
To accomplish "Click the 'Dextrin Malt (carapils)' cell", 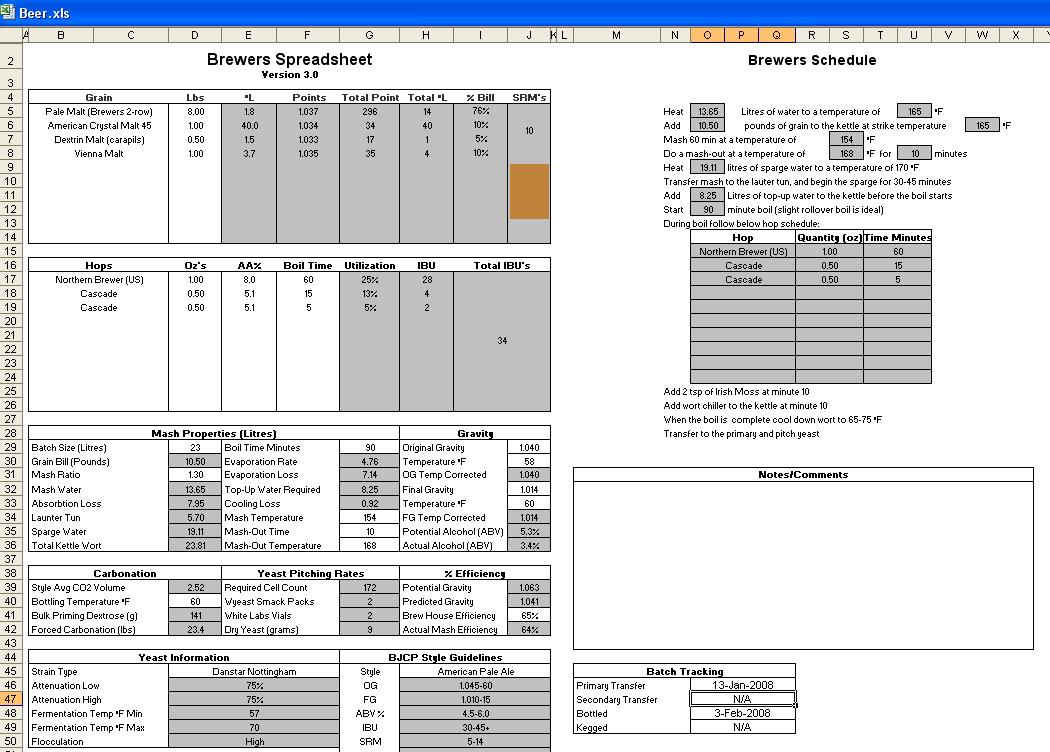I will tap(98, 139).
